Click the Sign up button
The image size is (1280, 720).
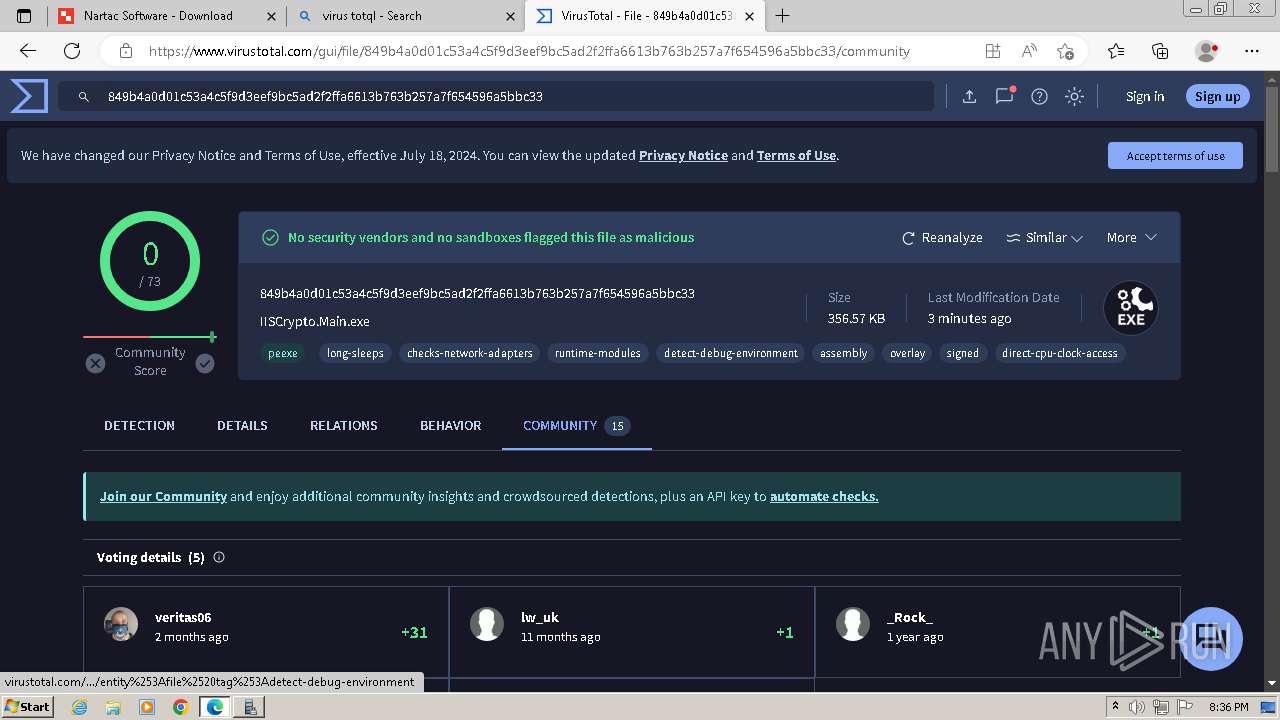click(x=1217, y=96)
